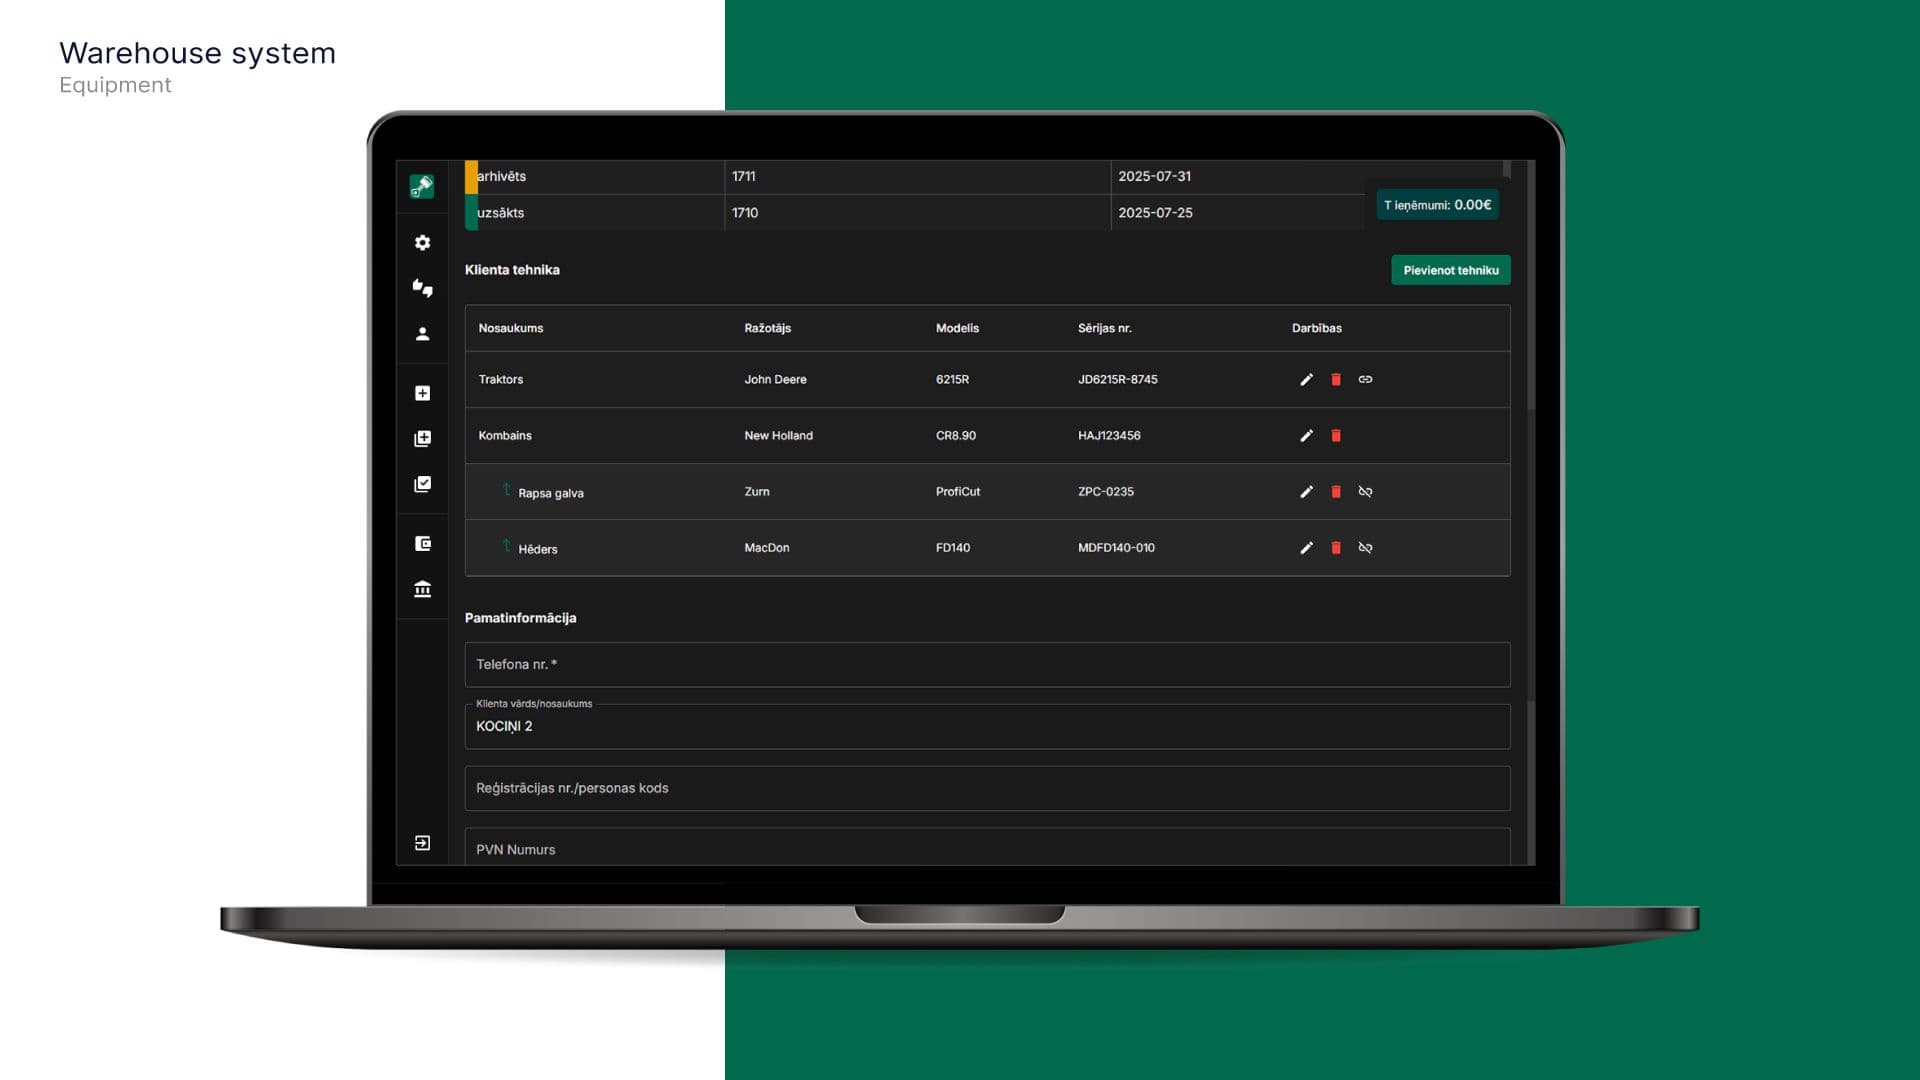Click the single plus box sidebar icon
The image size is (1920, 1080).
point(422,393)
